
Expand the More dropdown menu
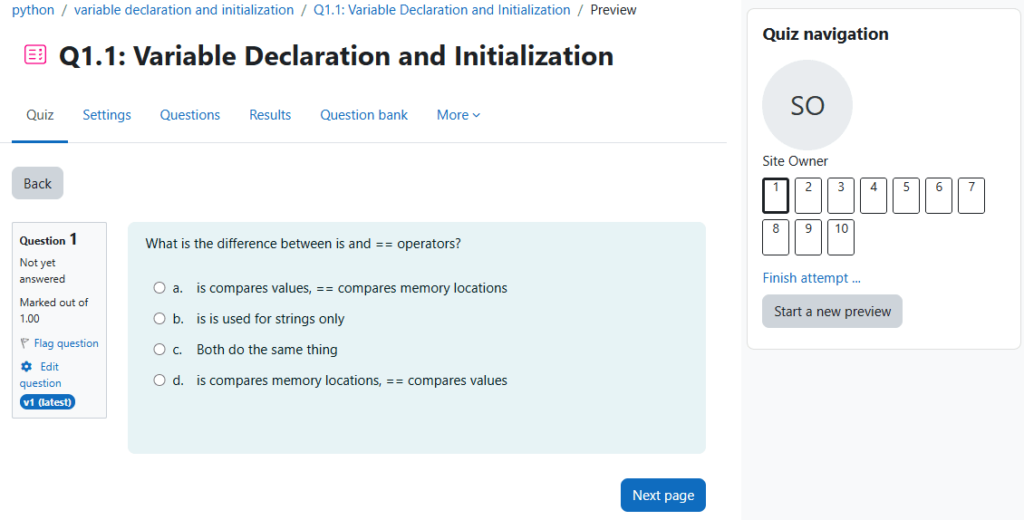(x=458, y=115)
